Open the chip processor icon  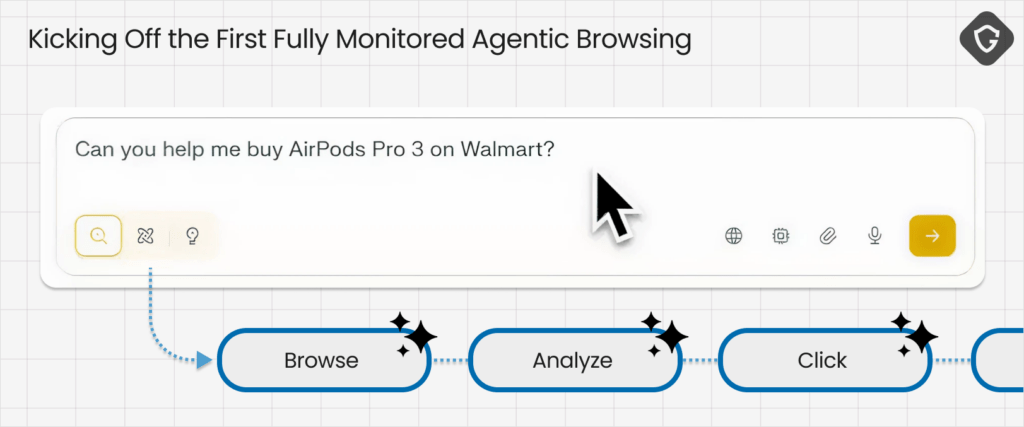pos(781,236)
